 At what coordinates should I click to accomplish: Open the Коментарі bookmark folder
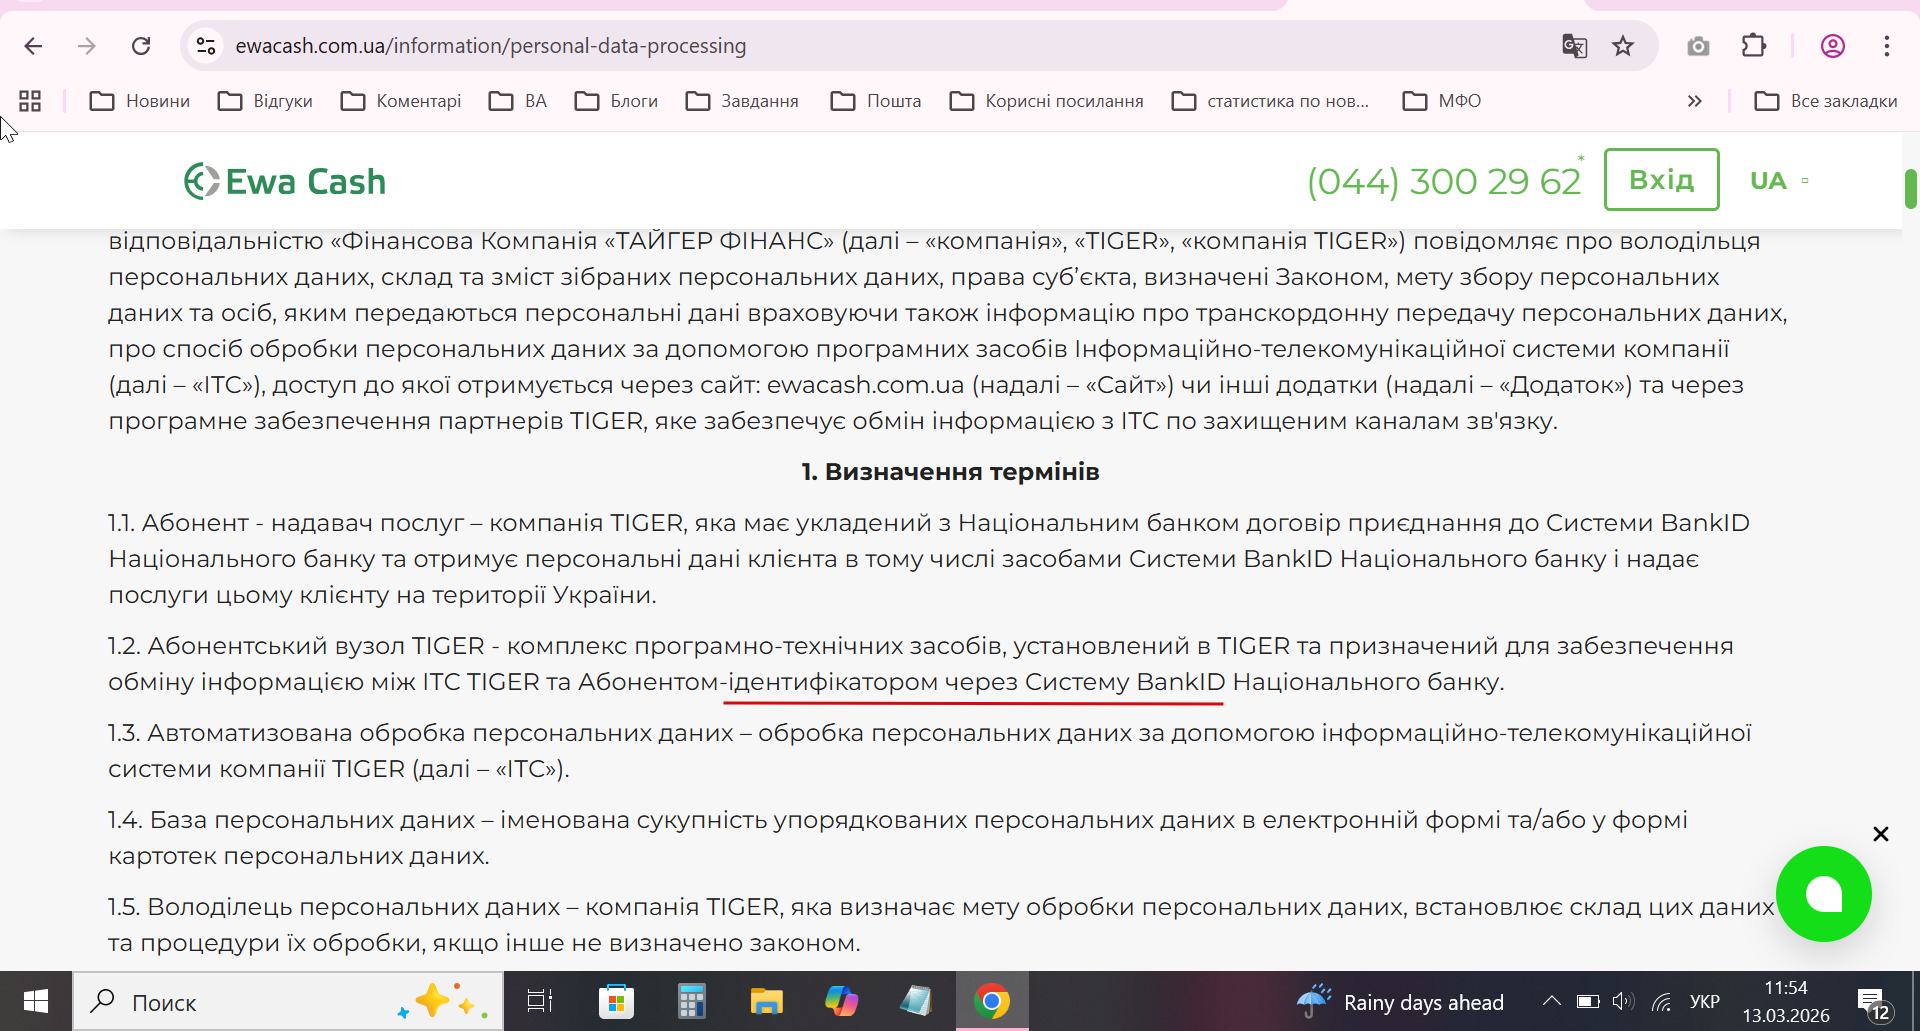point(401,101)
